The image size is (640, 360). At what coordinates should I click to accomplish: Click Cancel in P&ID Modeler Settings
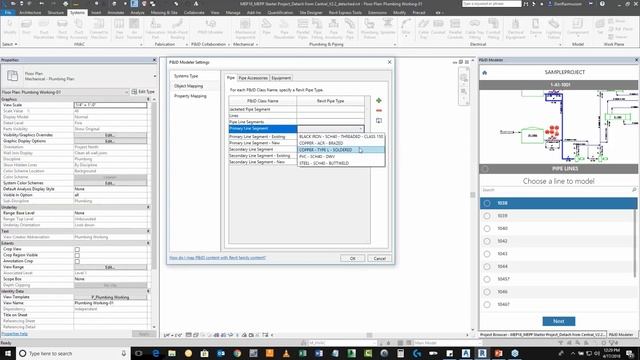coord(379,258)
